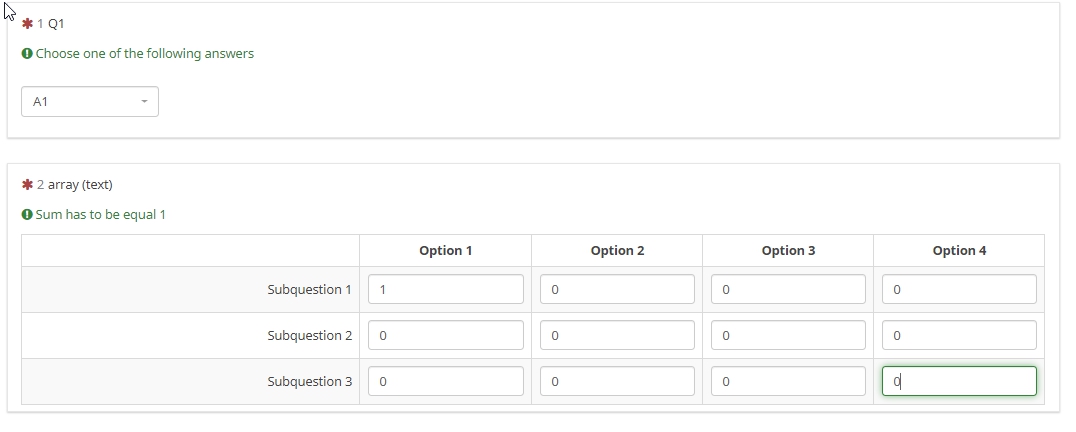Viewport: 1076px width, 432px height.
Task: Click the Q1 required asterisk icon
Action: (x=27, y=24)
